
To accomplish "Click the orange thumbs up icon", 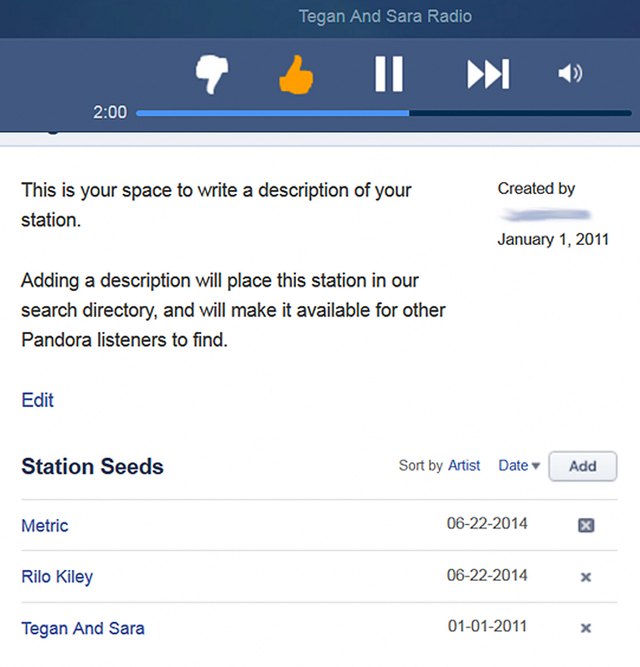I will (x=296, y=74).
